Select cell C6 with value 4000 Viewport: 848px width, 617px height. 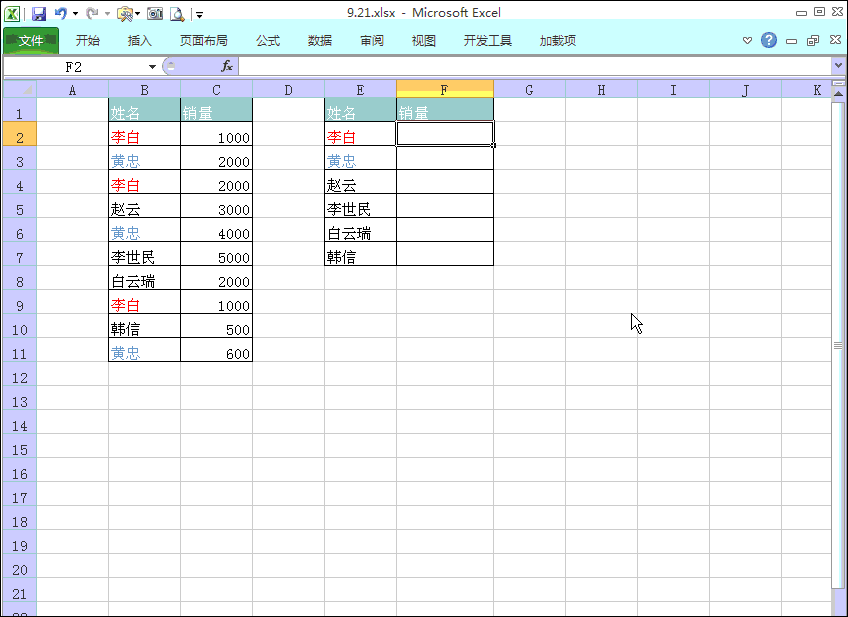click(216, 230)
